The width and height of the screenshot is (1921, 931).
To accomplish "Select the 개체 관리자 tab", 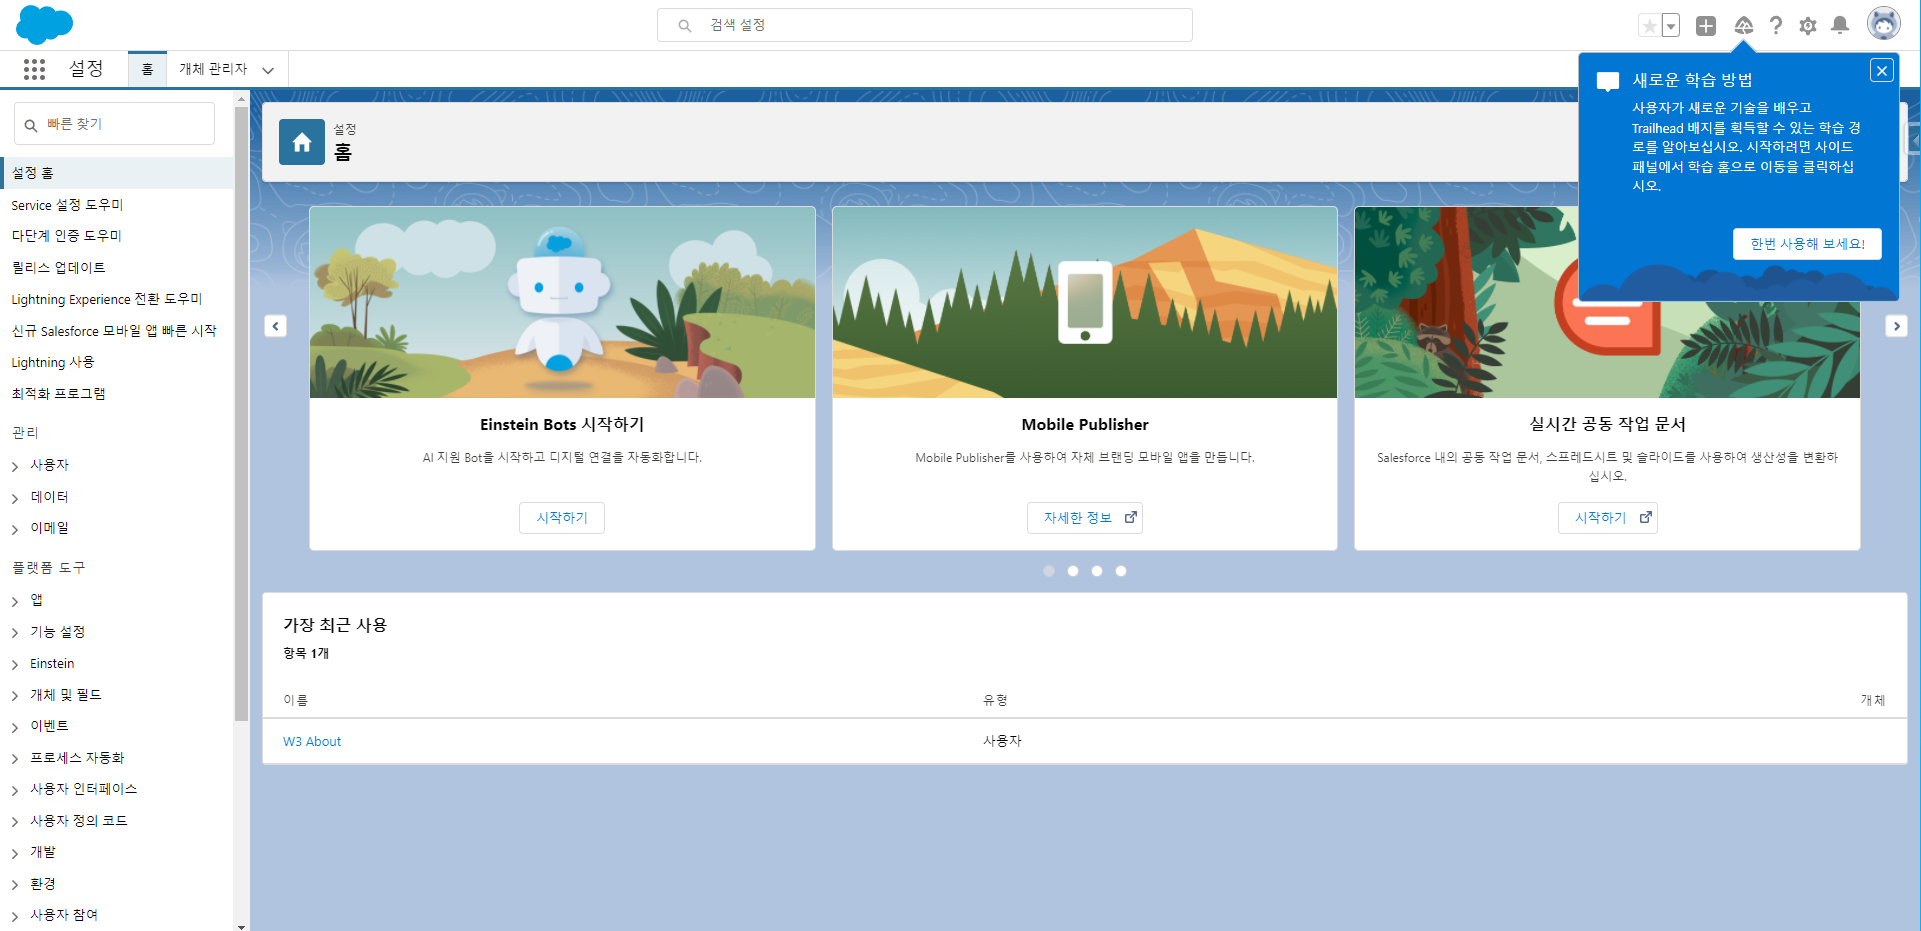I will pos(213,69).
